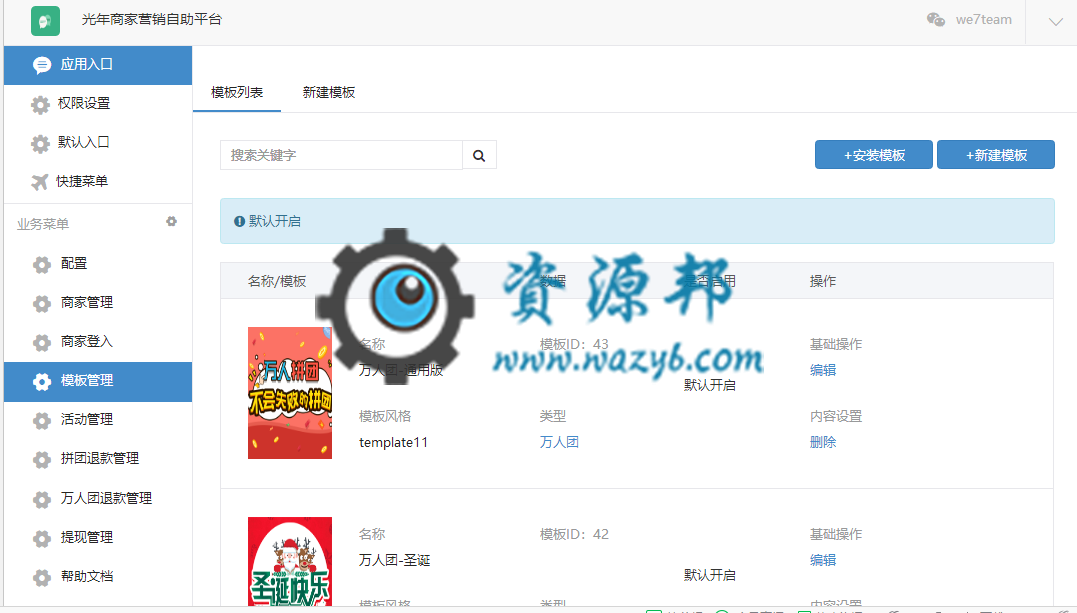Click the gear icon next to 帮助文档
1077x613 pixels.
(x=42, y=578)
